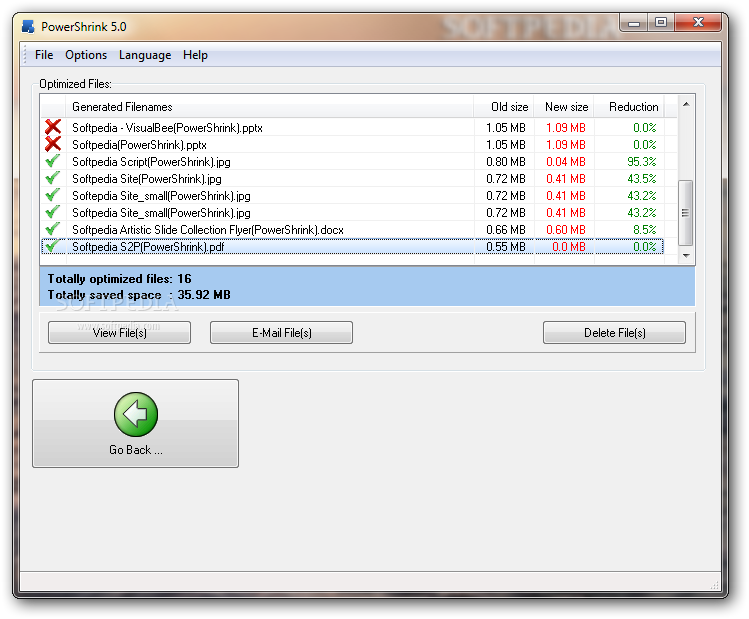Image resolution: width=749 pixels, height=619 pixels.
Task: Click the green Go Back arrow icon
Action: (x=136, y=414)
